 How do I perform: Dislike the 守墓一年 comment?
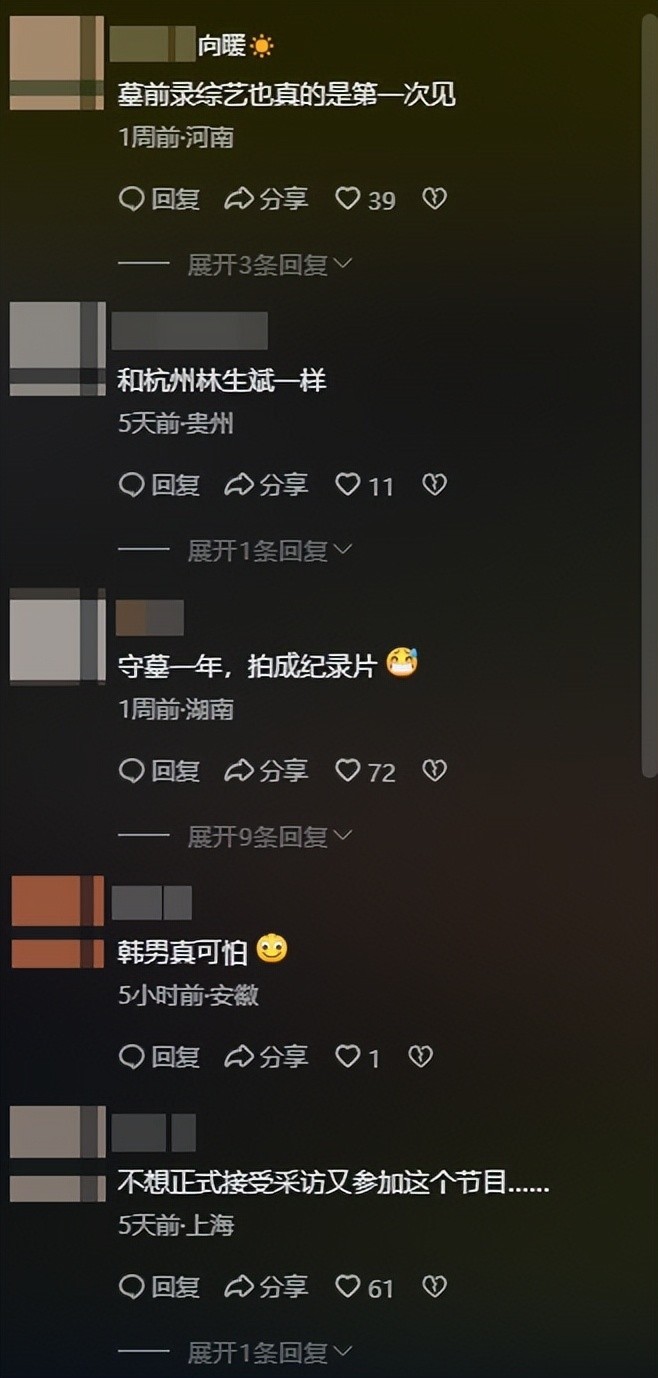(x=433, y=771)
